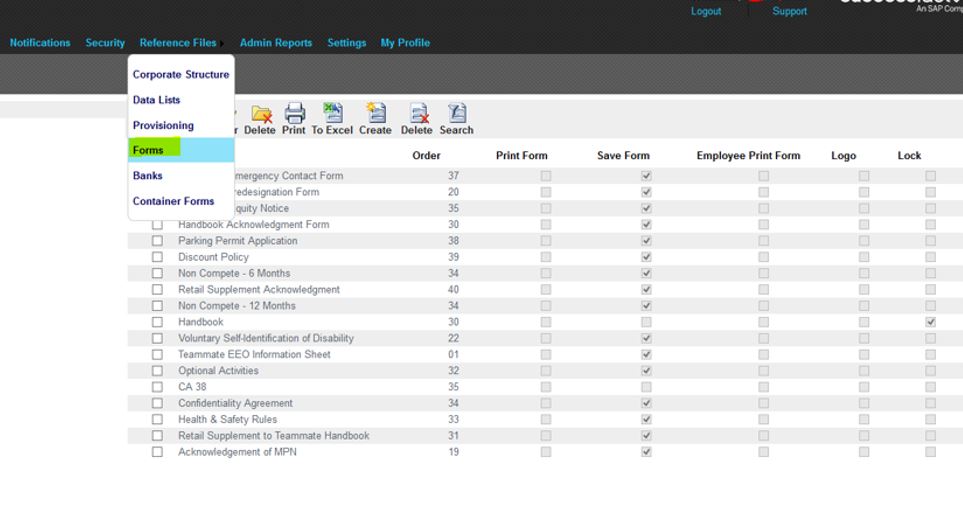Click Health & Safety Rules name
The image size is (963, 522).
227,419
